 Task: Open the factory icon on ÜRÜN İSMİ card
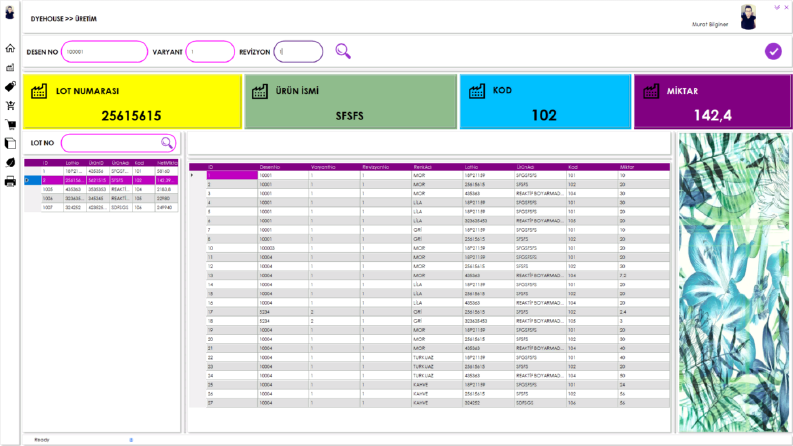pos(259,91)
